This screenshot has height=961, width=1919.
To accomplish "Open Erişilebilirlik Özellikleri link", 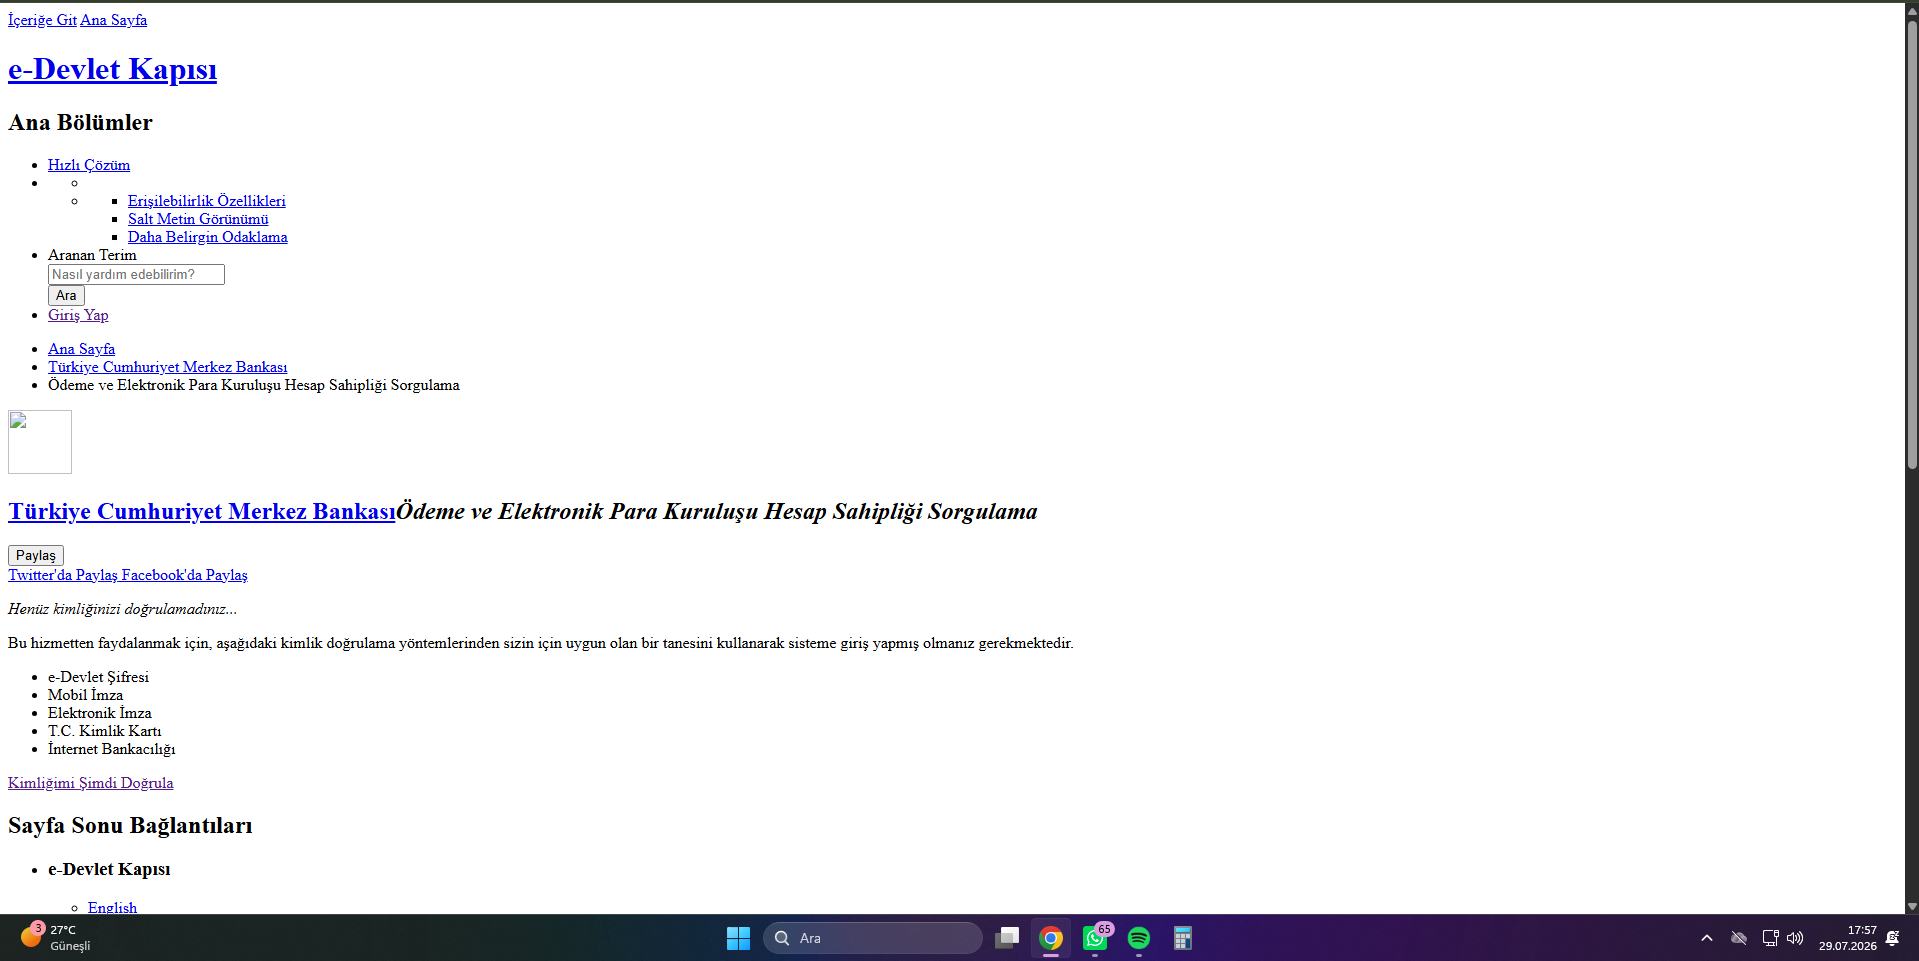I will point(207,201).
